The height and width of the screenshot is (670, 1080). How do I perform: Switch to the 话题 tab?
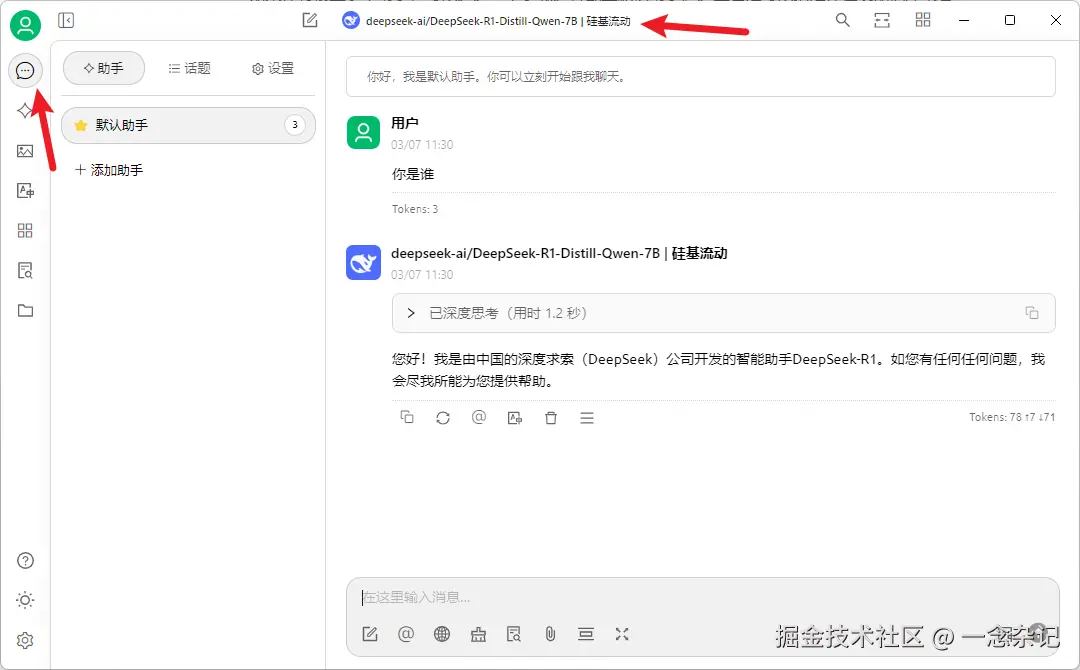(189, 68)
